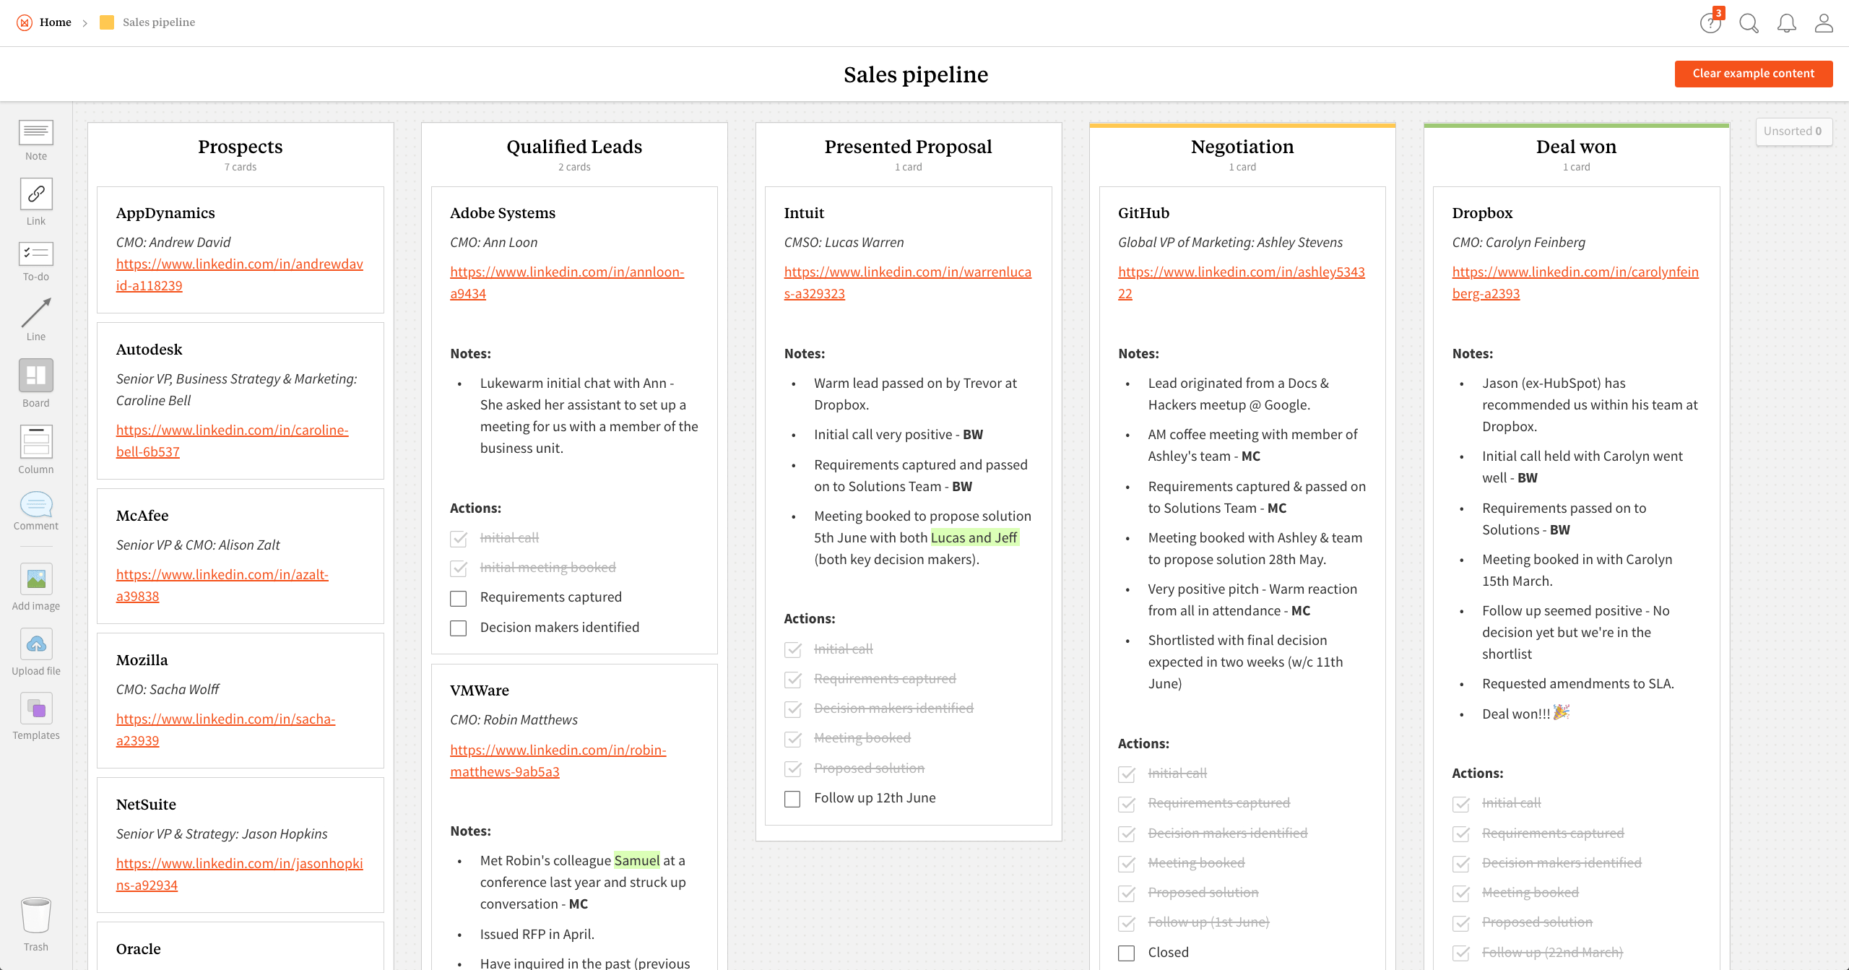
Task: Select the Autodesk card title
Action: click(149, 349)
